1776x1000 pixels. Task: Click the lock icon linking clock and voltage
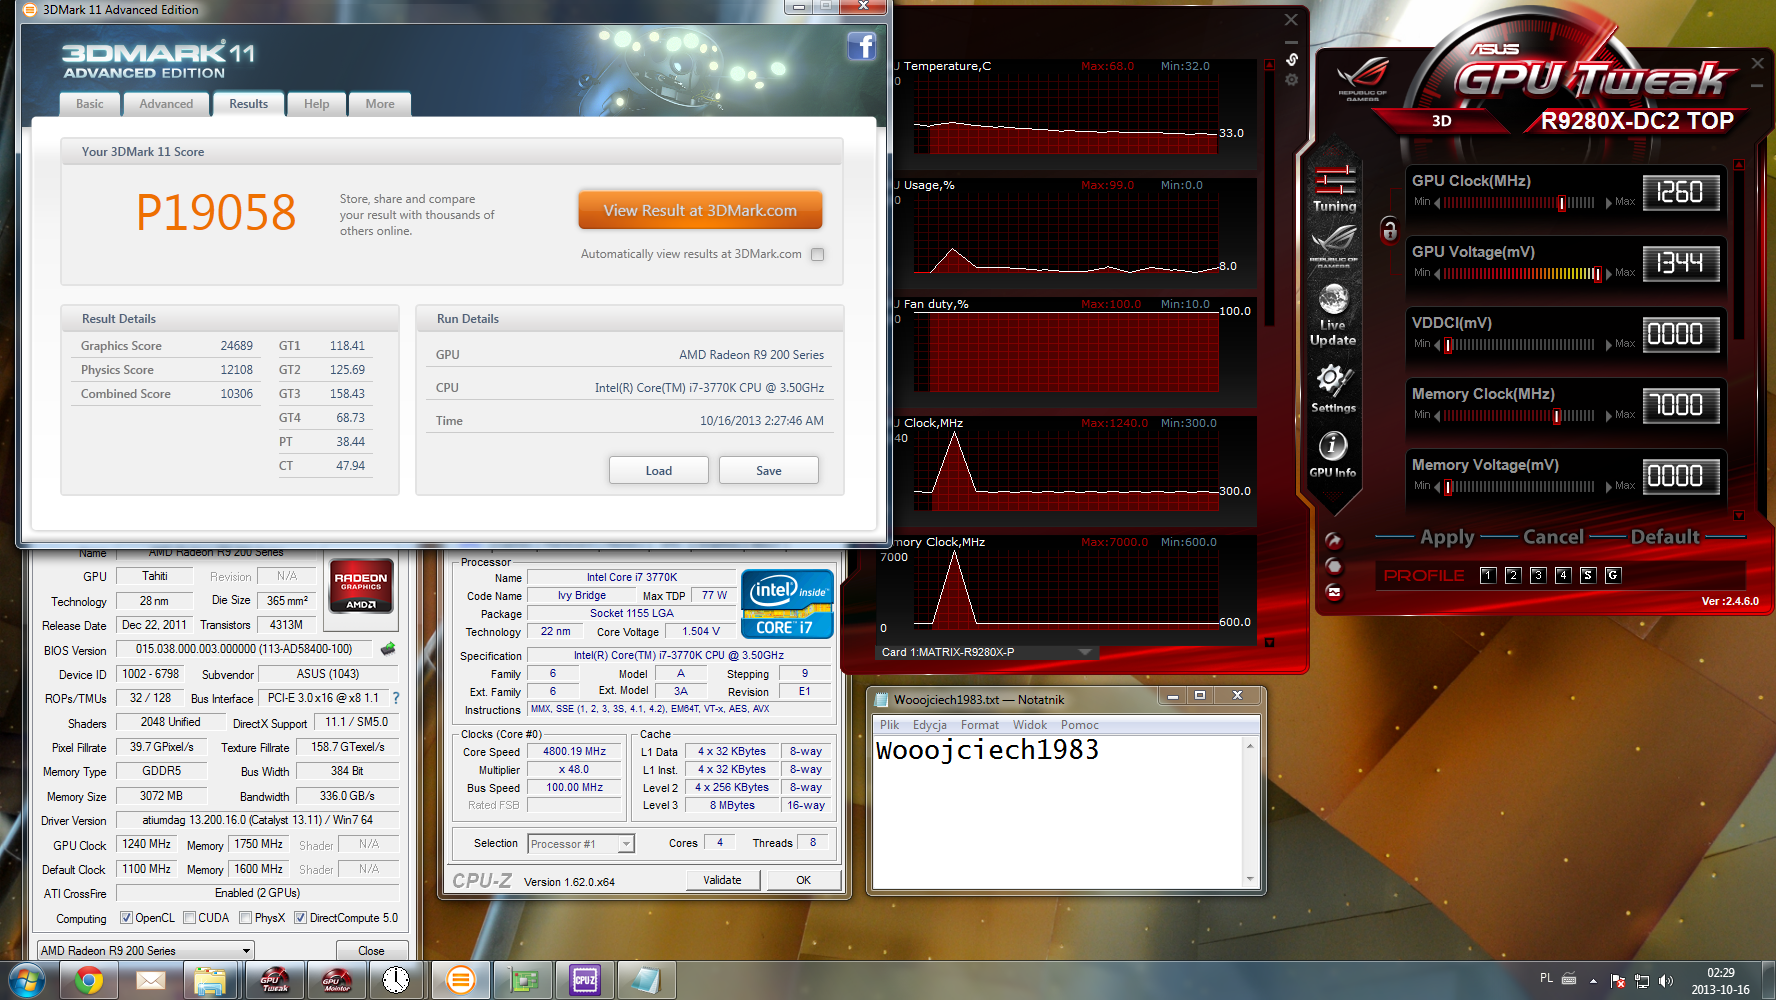click(1389, 230)
